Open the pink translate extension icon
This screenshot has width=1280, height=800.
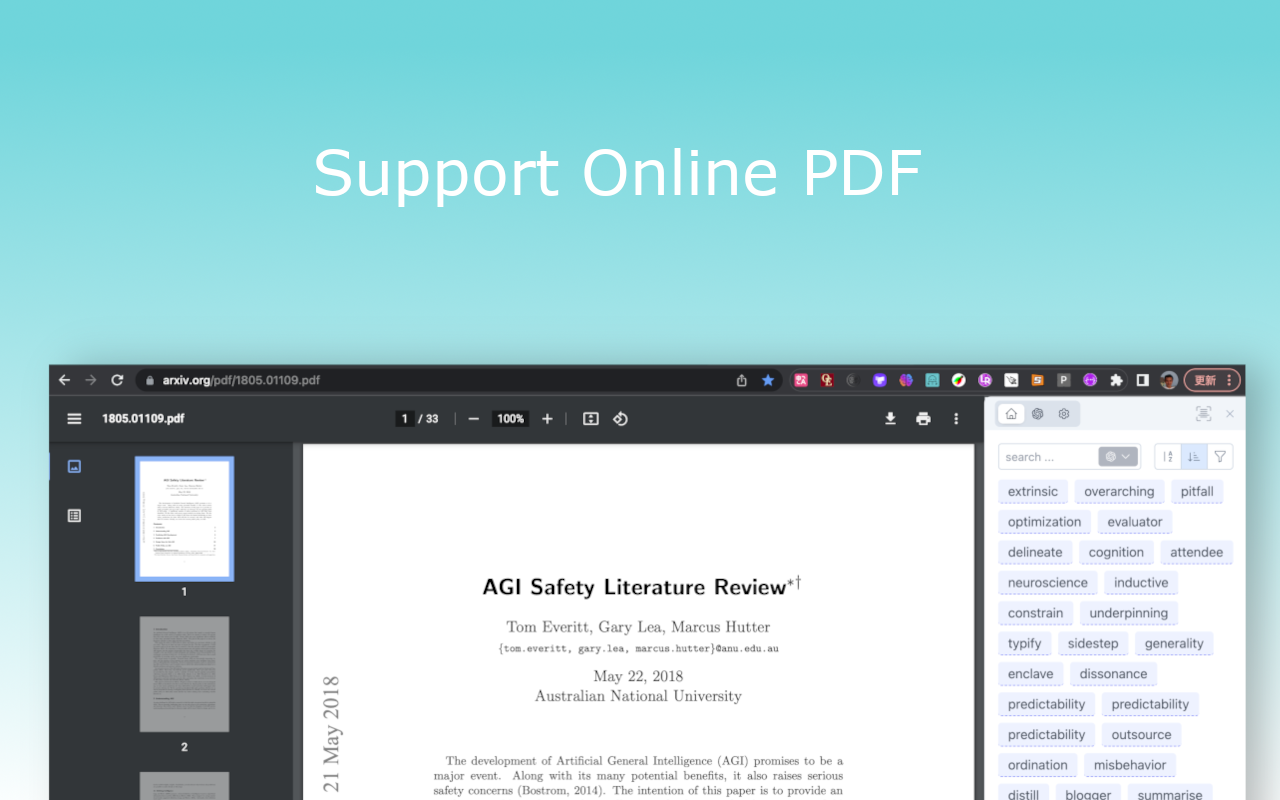tap(801, 380)
